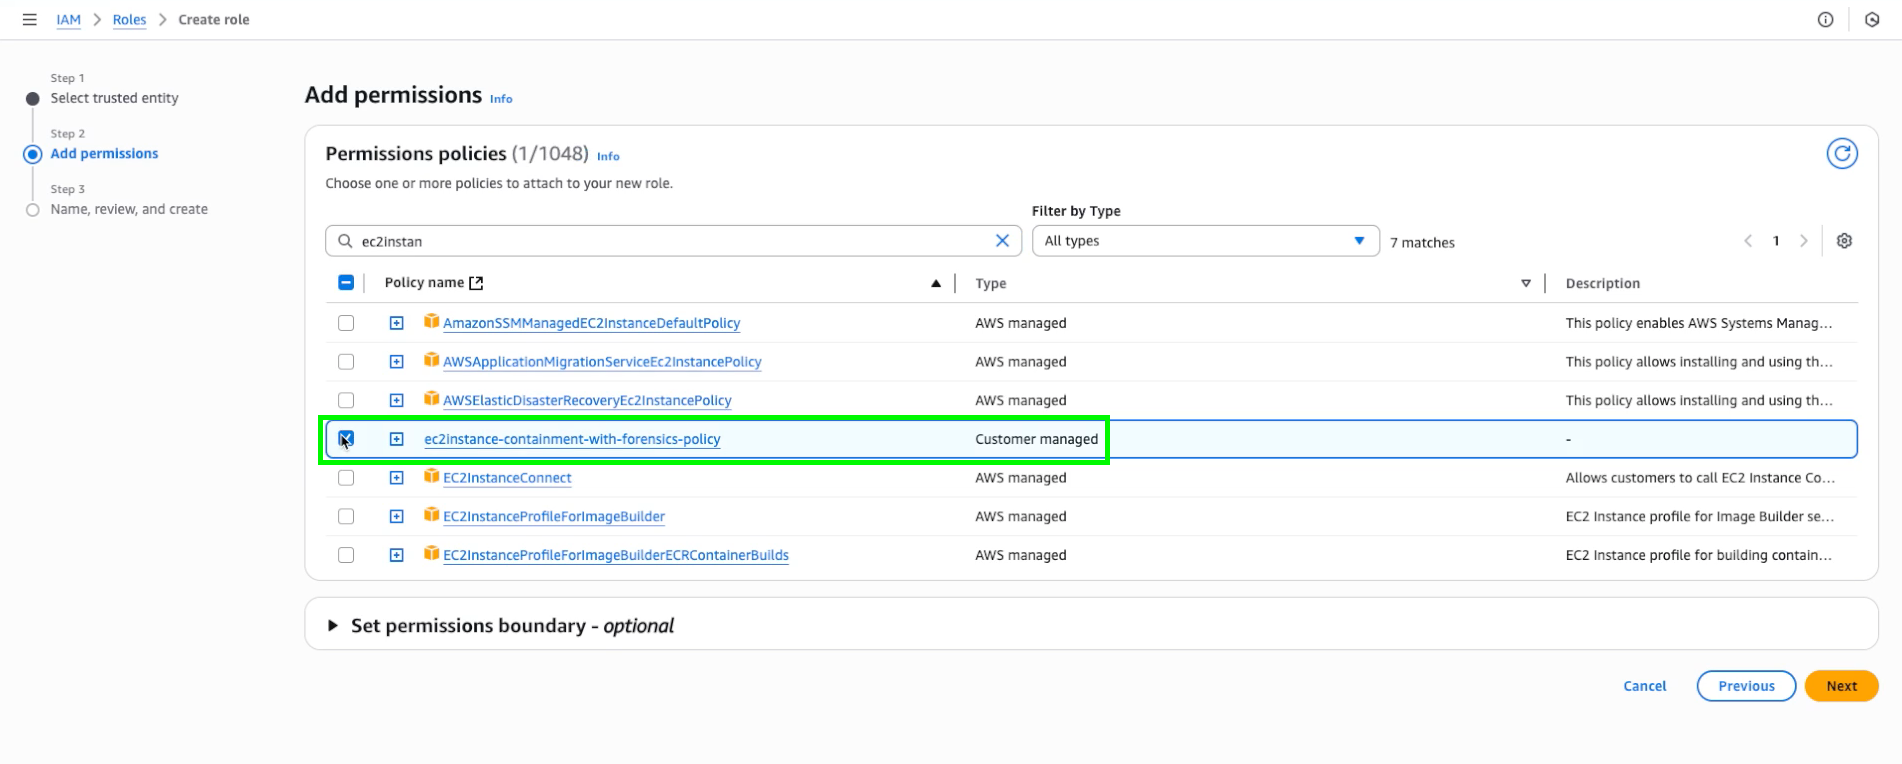Click the search magnifier icon
1902x764 pixels.
point(345,241)
